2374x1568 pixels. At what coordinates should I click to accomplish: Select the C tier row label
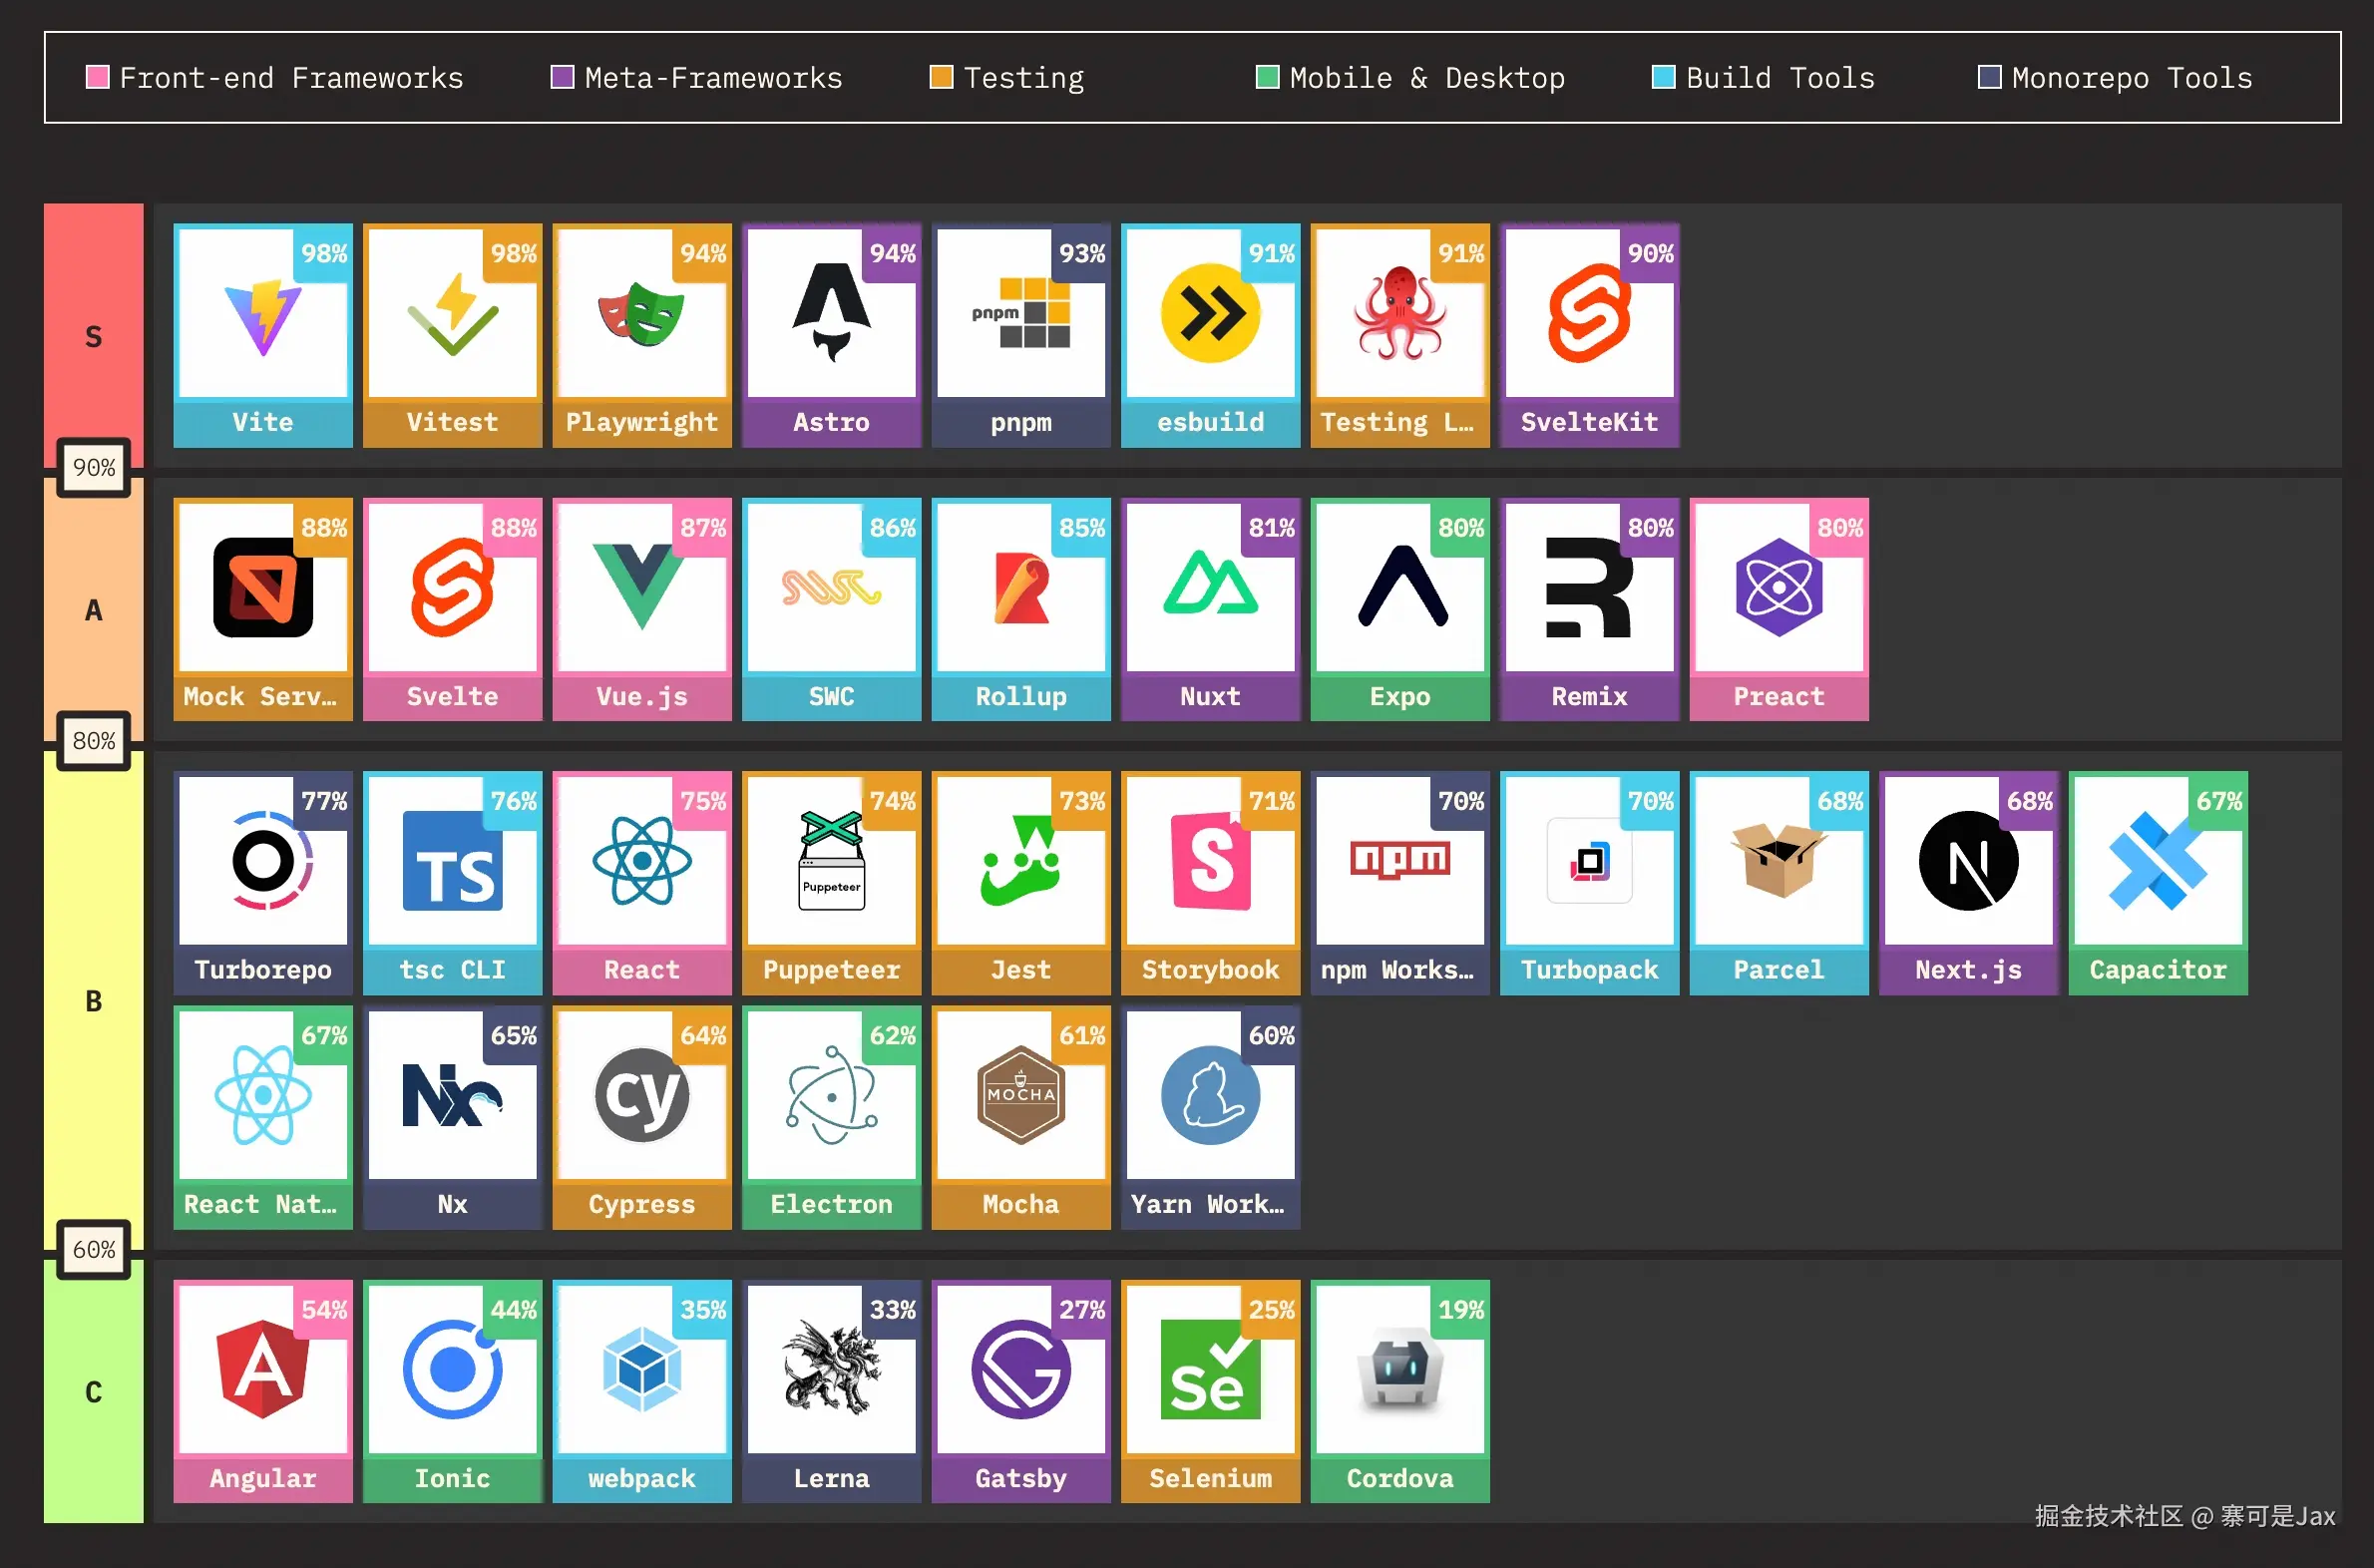pos(93,1392)
